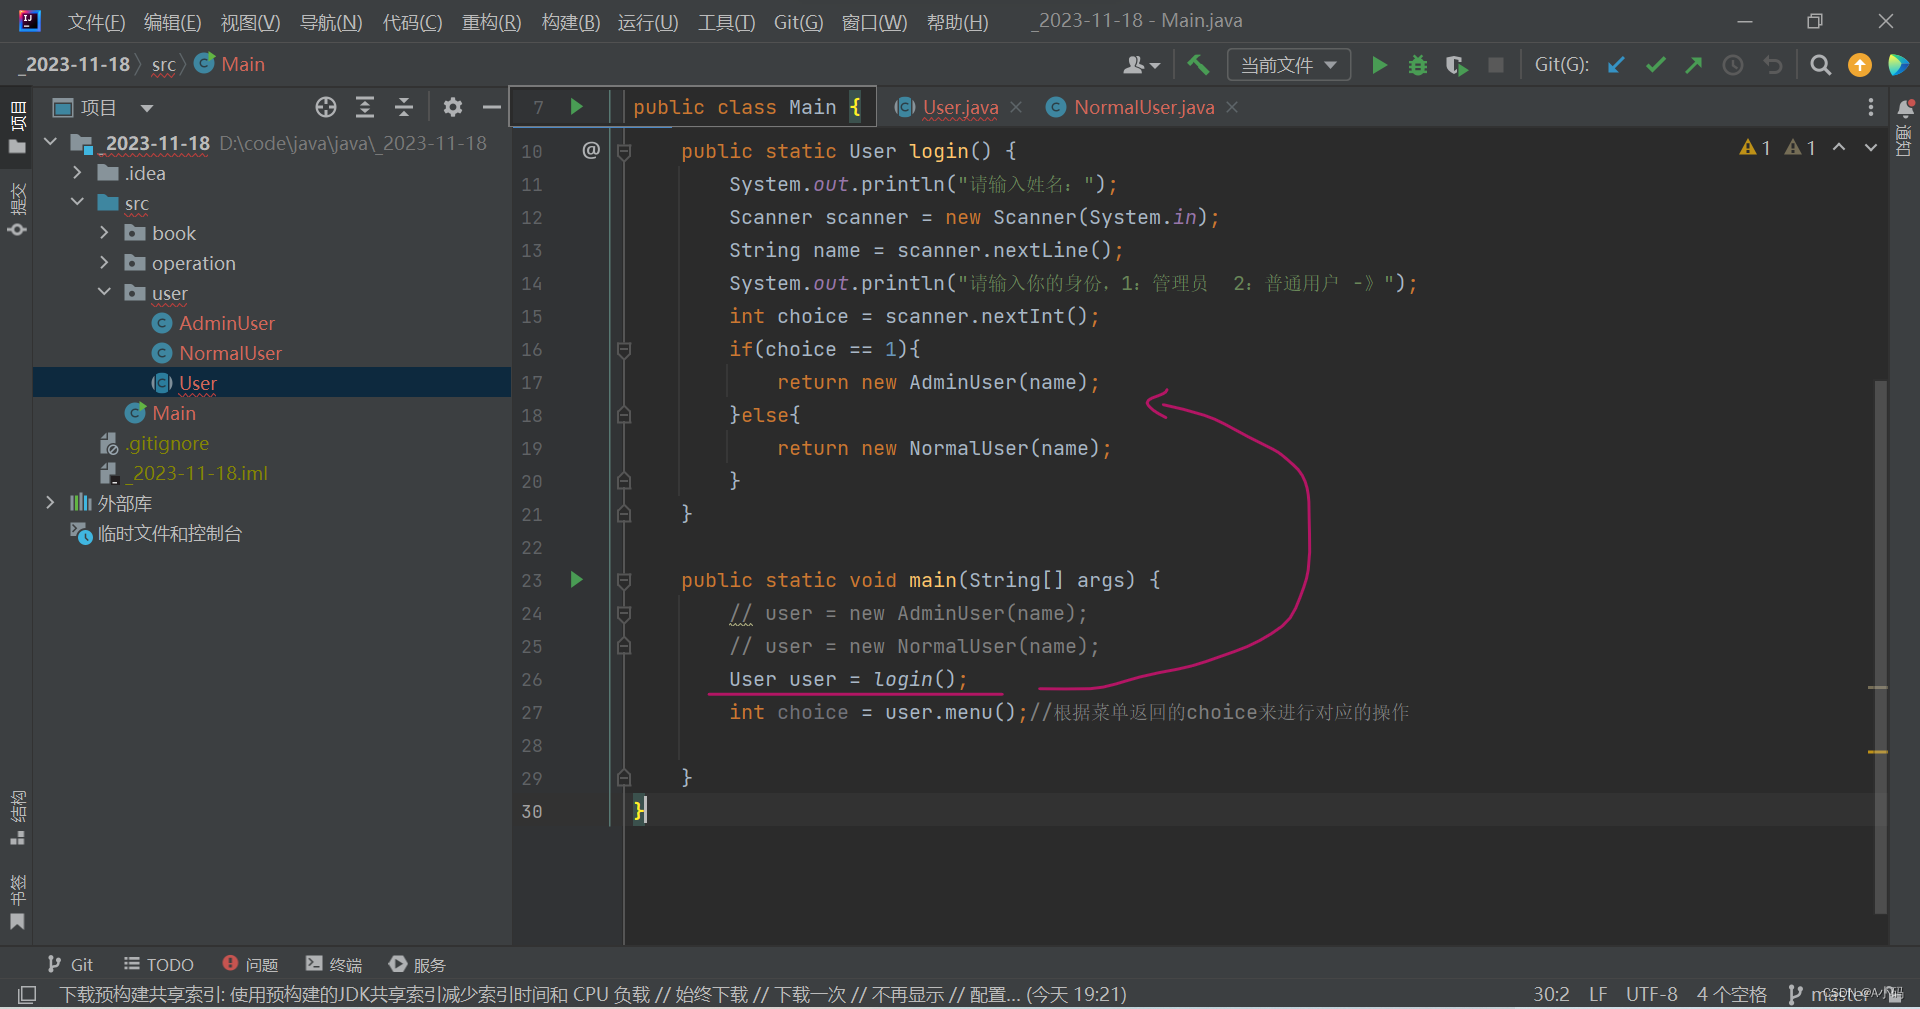Open the Structure tool window
1920x1009 pixels.
coord(17,818)
